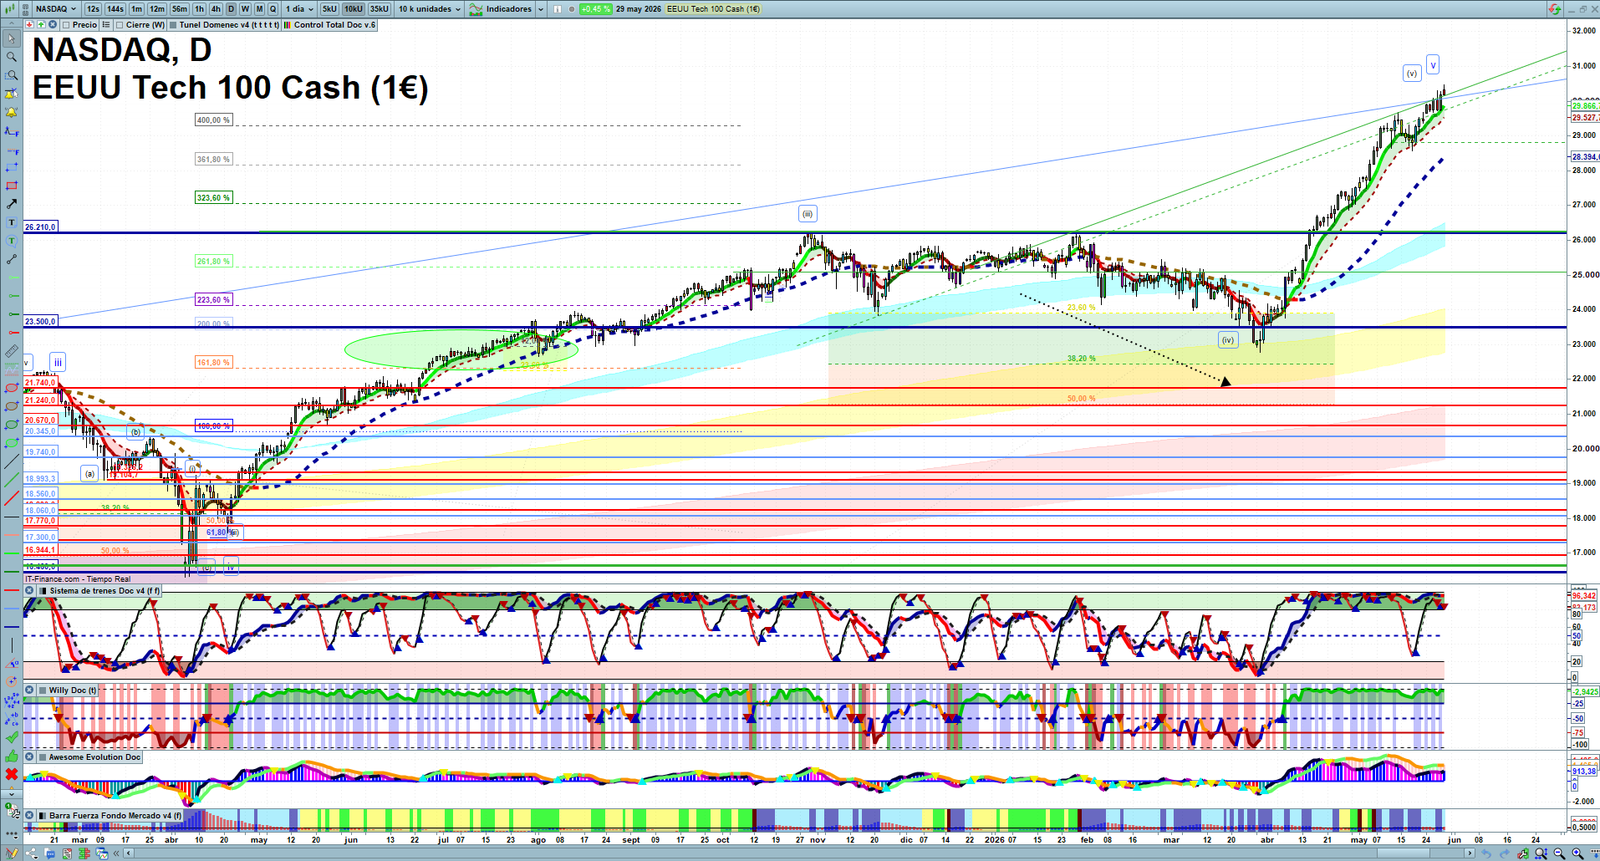Choose the black arrow drawing tool

(x=11, y=204)
